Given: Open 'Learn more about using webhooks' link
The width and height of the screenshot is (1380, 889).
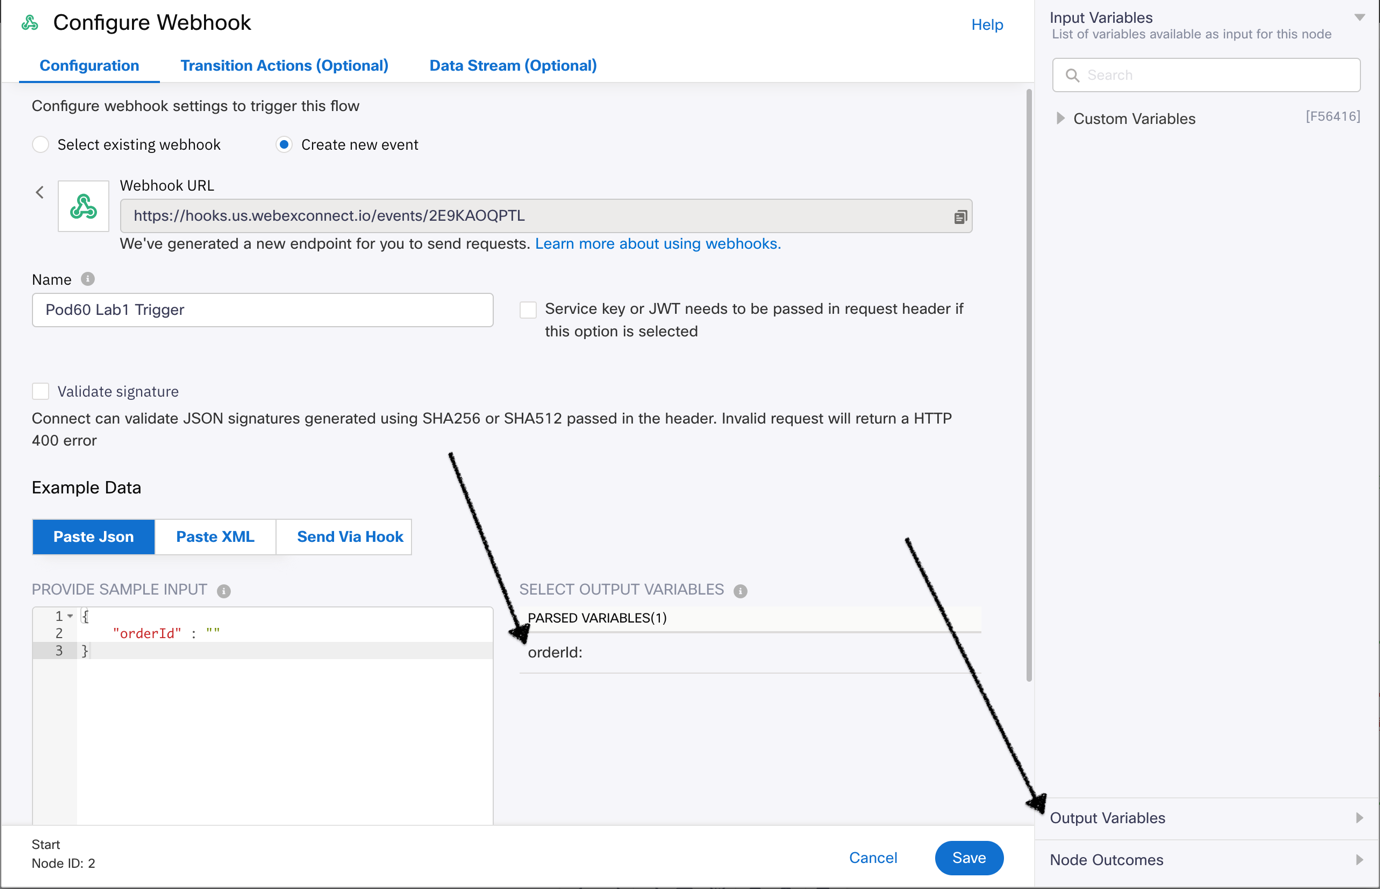Looking at the screenshot, I should click(x=658, y=244).
